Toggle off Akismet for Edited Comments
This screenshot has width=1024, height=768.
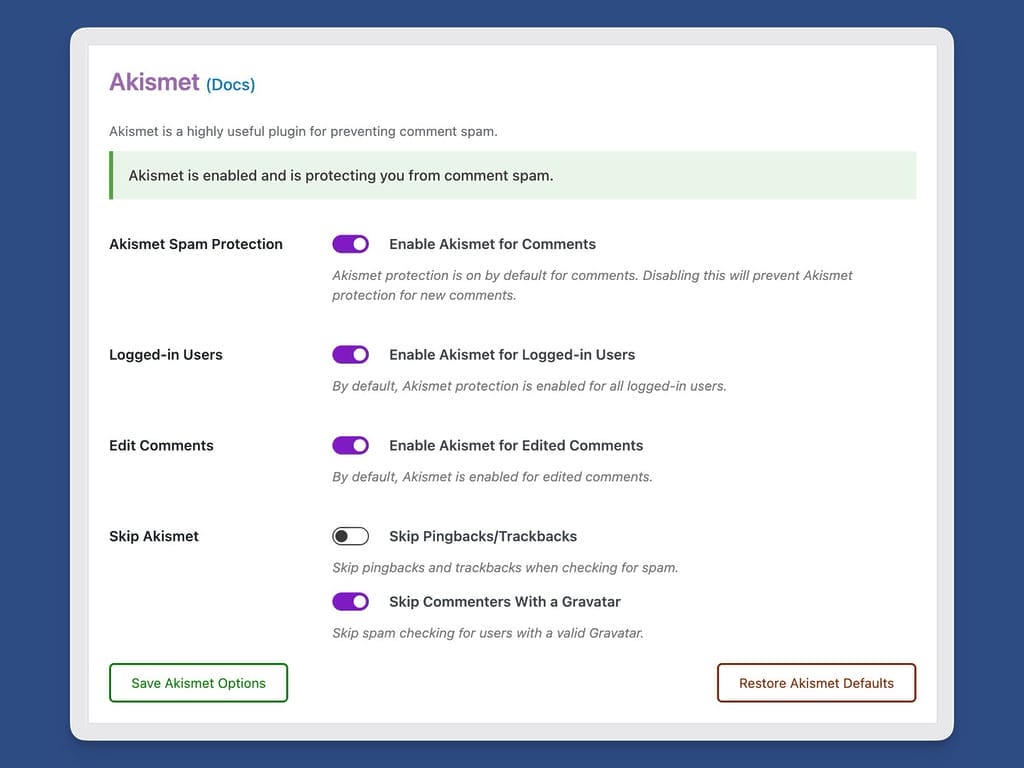[351, 446]
